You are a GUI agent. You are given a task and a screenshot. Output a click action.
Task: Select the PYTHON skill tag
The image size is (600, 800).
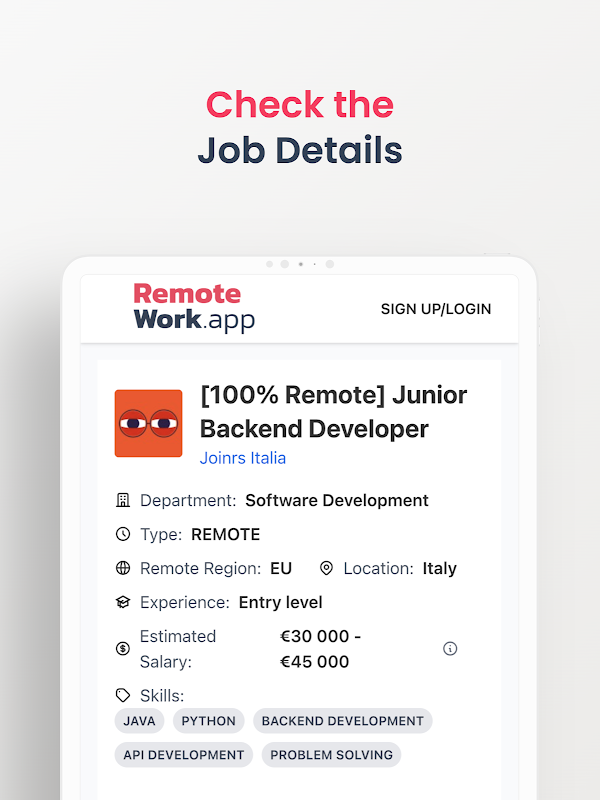209,721
